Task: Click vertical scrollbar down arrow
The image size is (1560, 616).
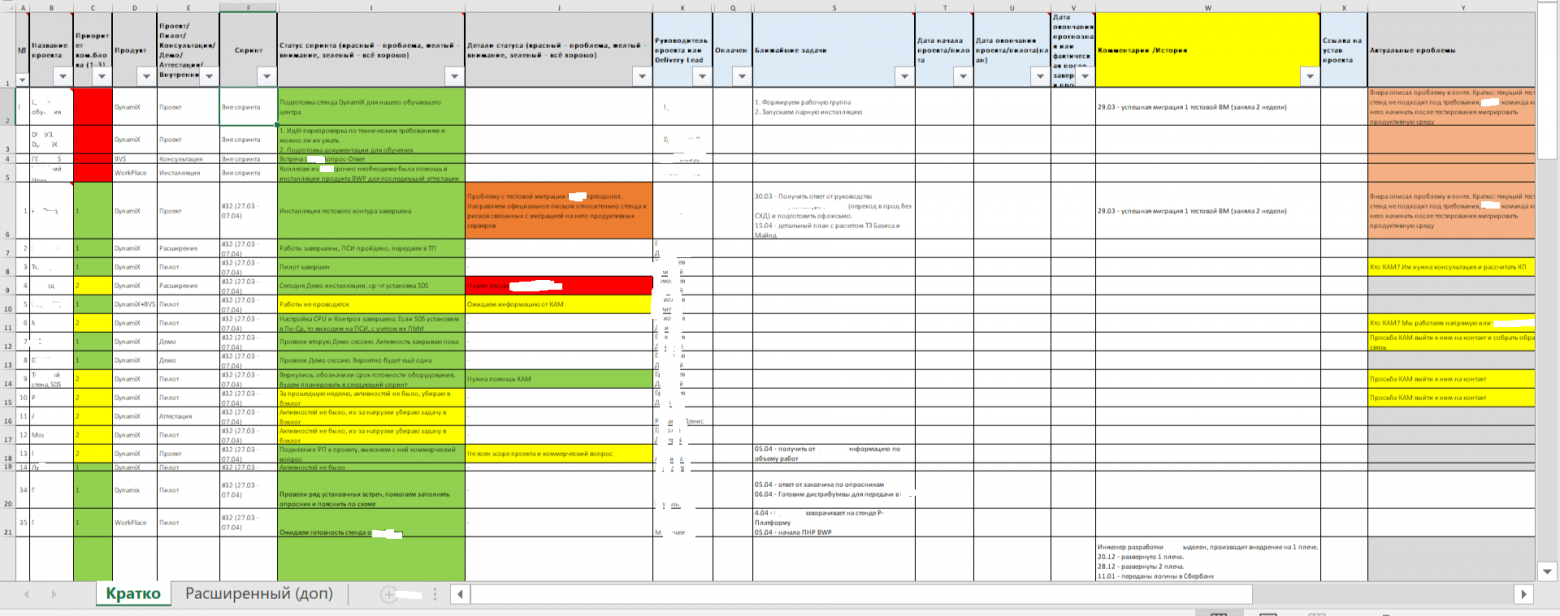Action: click(x=1549, y=571)
